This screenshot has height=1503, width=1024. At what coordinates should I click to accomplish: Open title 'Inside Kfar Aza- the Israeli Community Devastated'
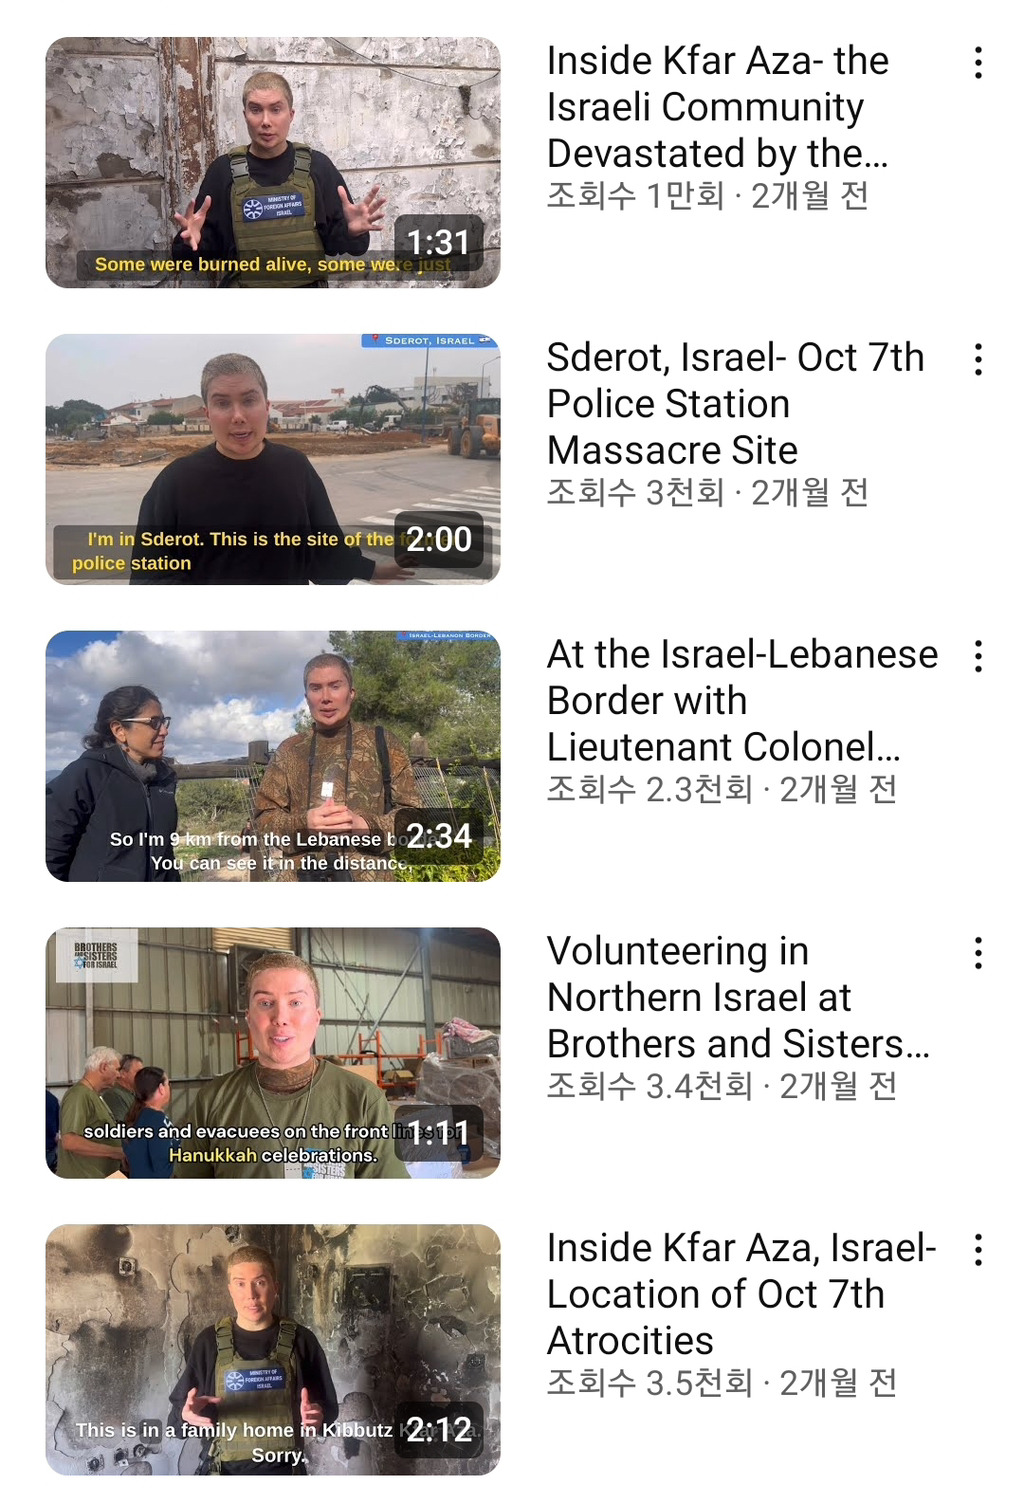[x=717, y=107]
